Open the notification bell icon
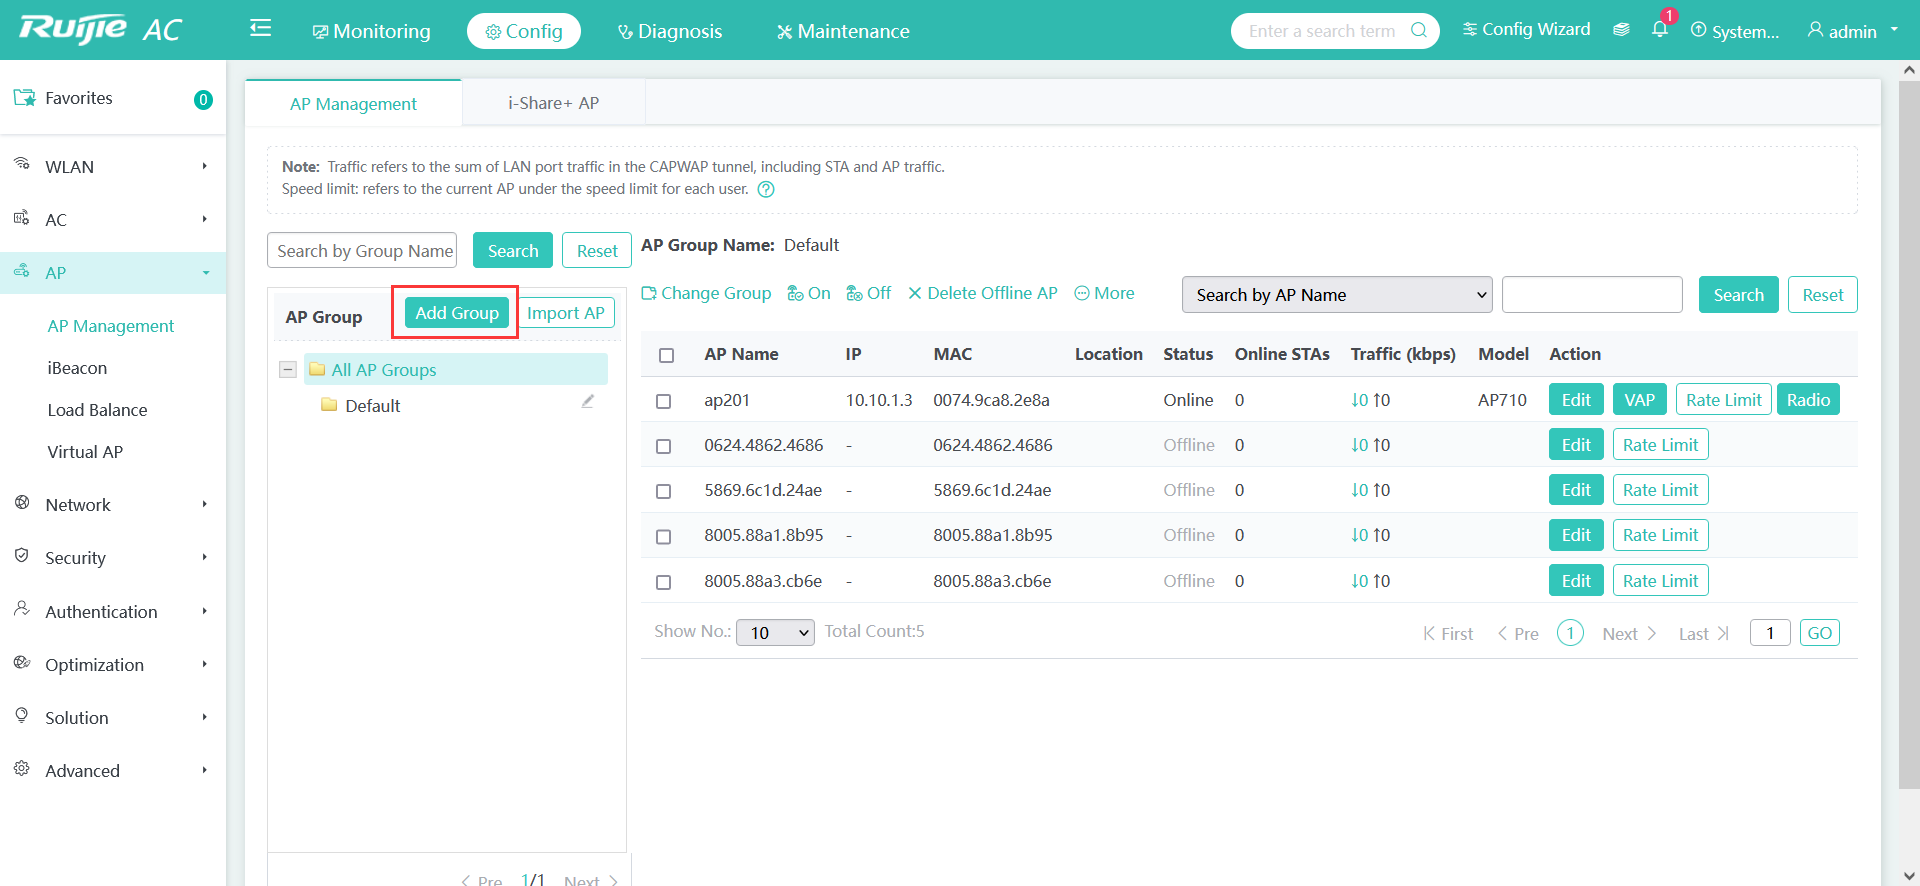This screenshot has width=1920, height=886. click(1659, 30)
